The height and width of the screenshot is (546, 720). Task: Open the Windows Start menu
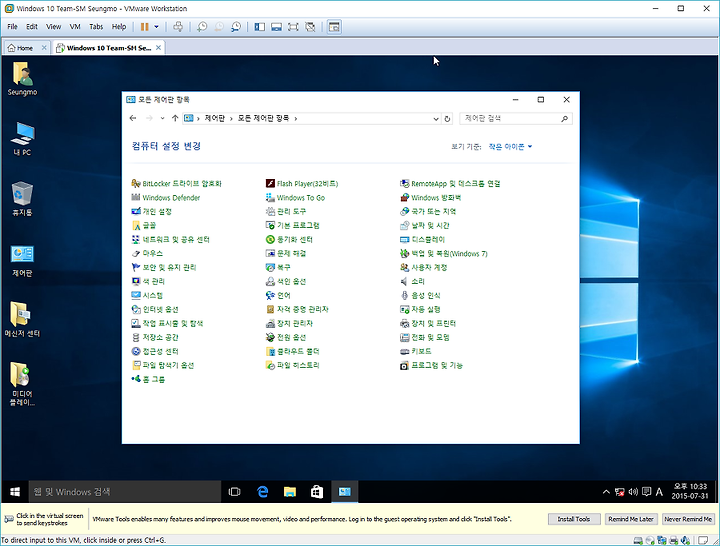tap(15, 492)
